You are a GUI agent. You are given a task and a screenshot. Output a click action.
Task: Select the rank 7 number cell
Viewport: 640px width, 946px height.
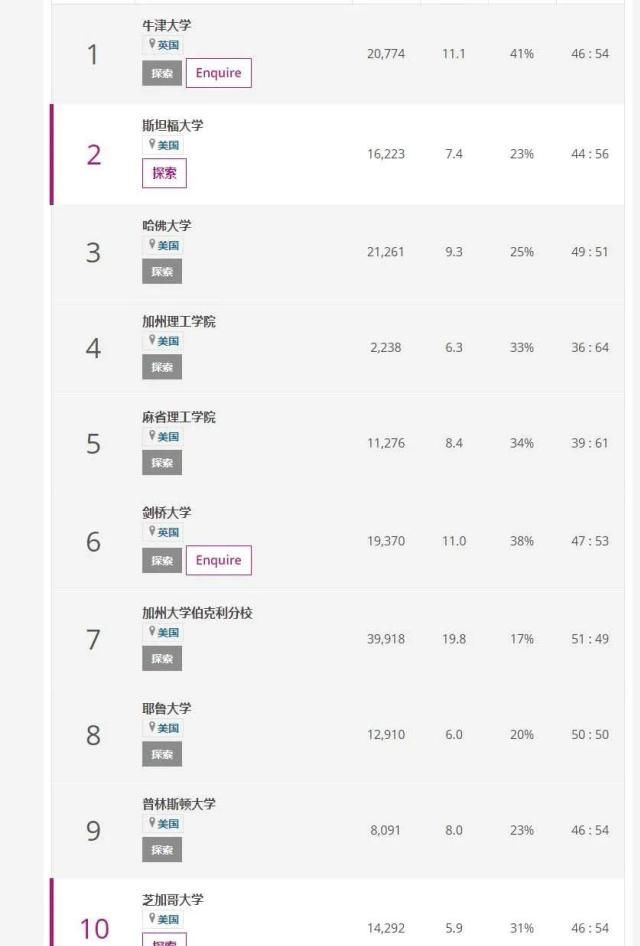point(93,639)
